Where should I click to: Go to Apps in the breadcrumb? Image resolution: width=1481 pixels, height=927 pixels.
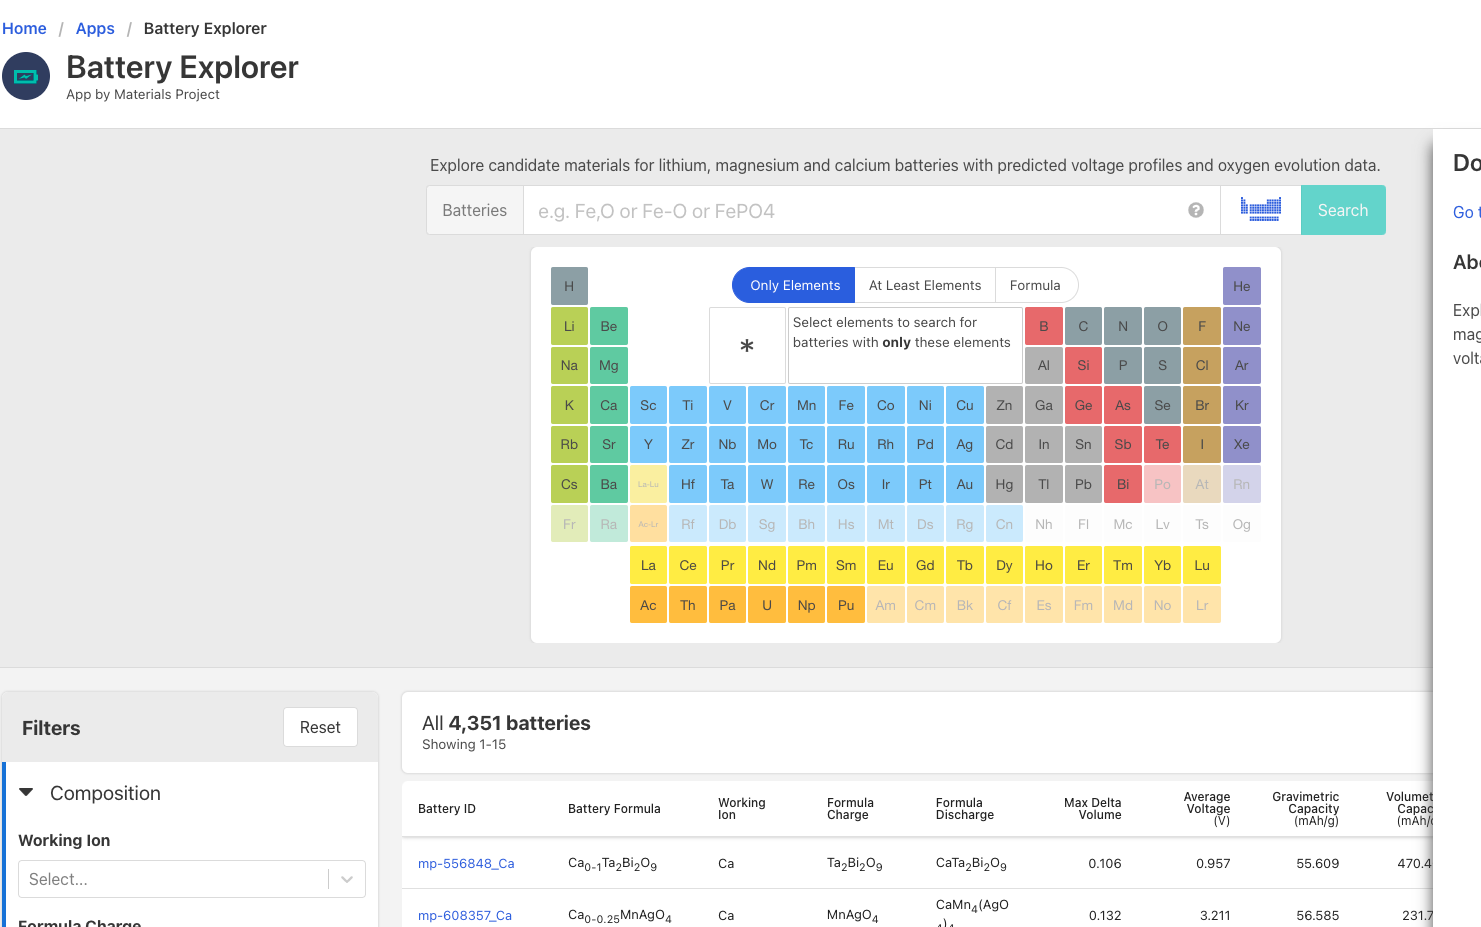[95, 28]
